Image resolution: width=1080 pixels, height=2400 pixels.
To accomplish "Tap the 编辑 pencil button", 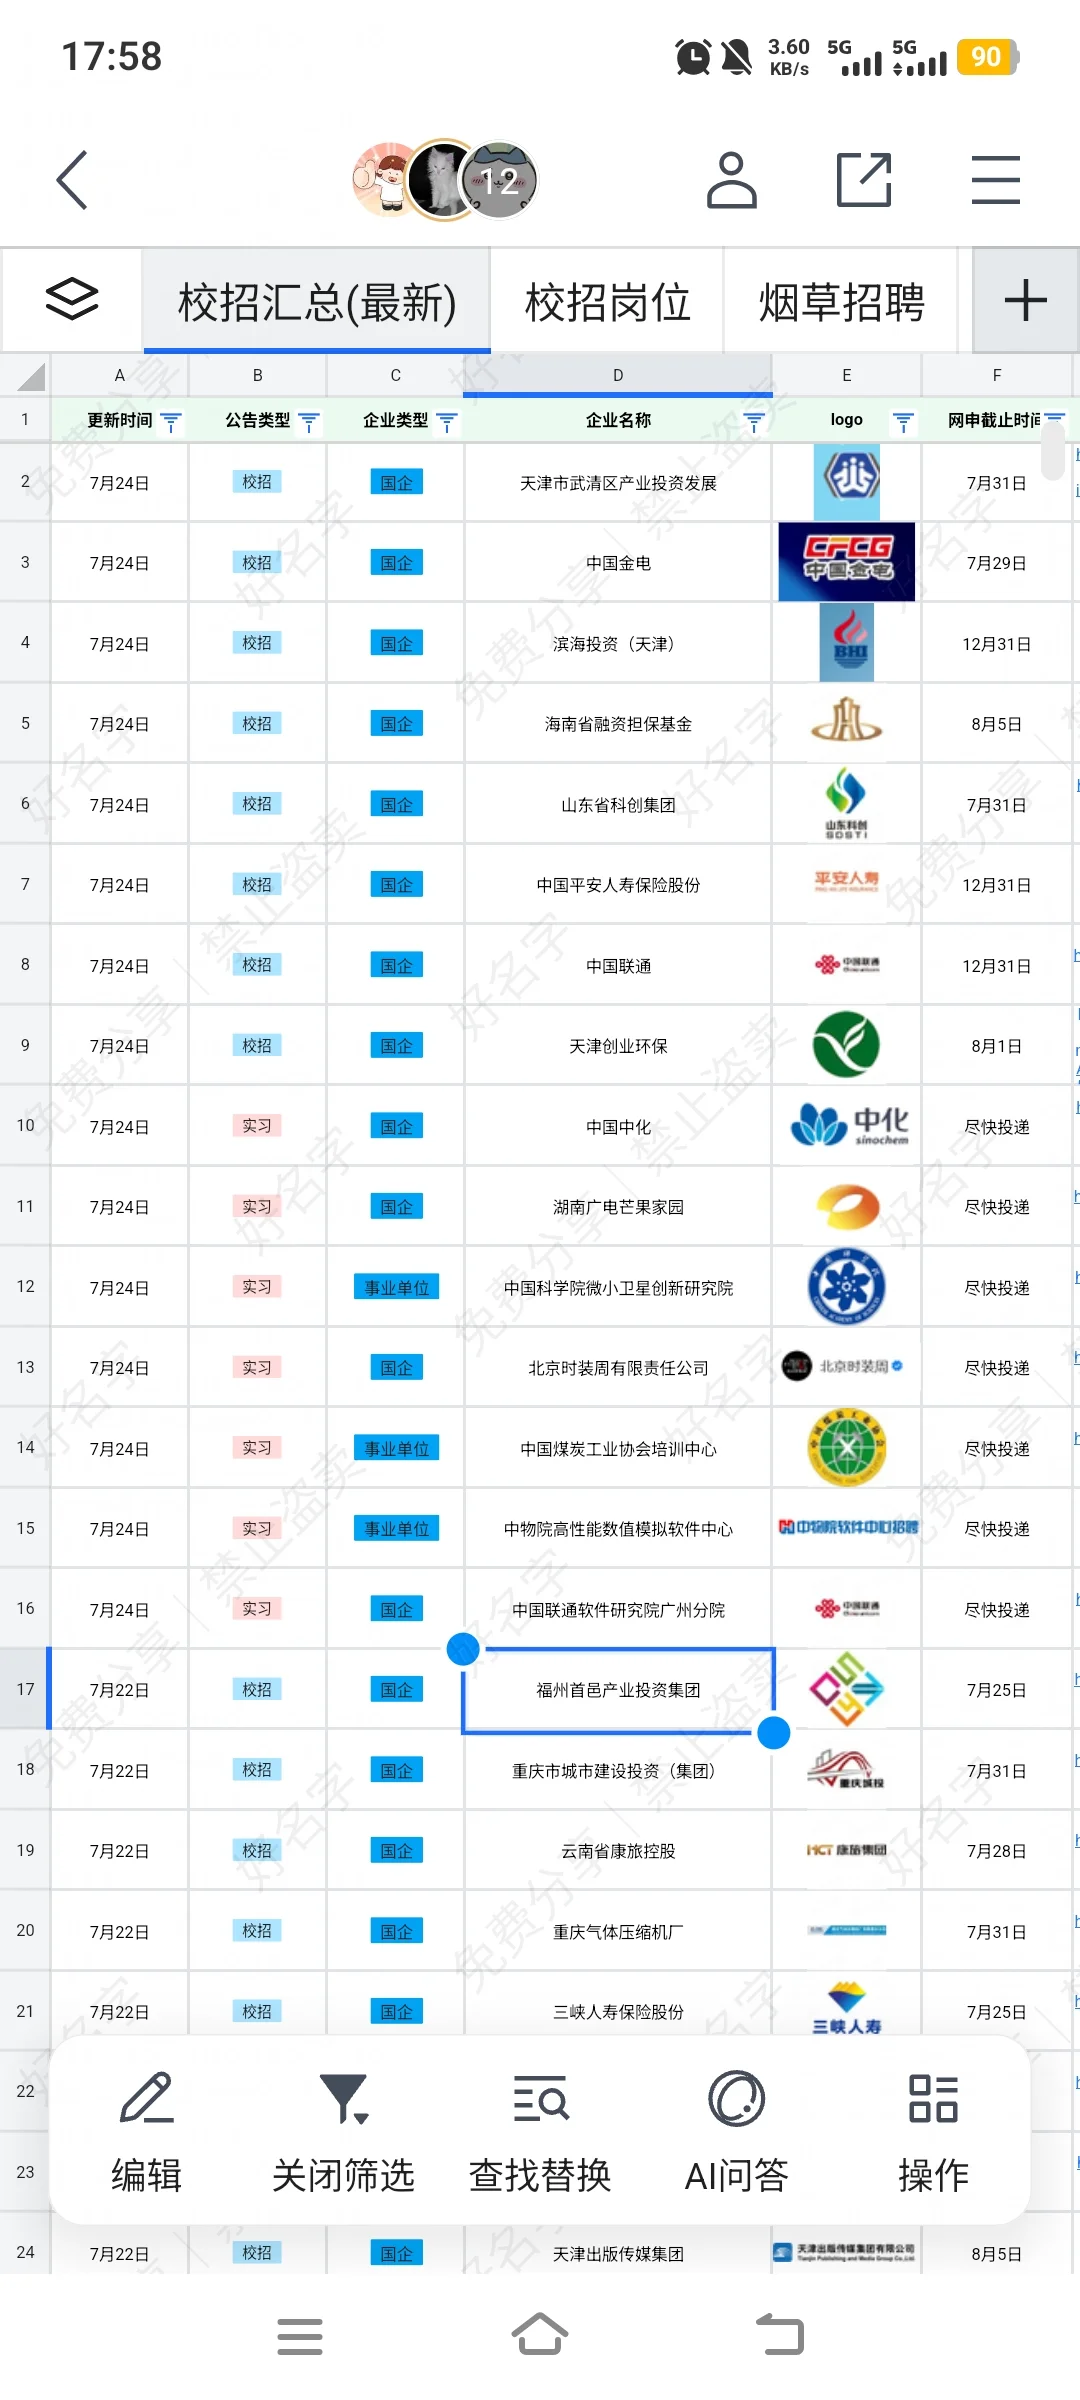I will pos(146,2130).
